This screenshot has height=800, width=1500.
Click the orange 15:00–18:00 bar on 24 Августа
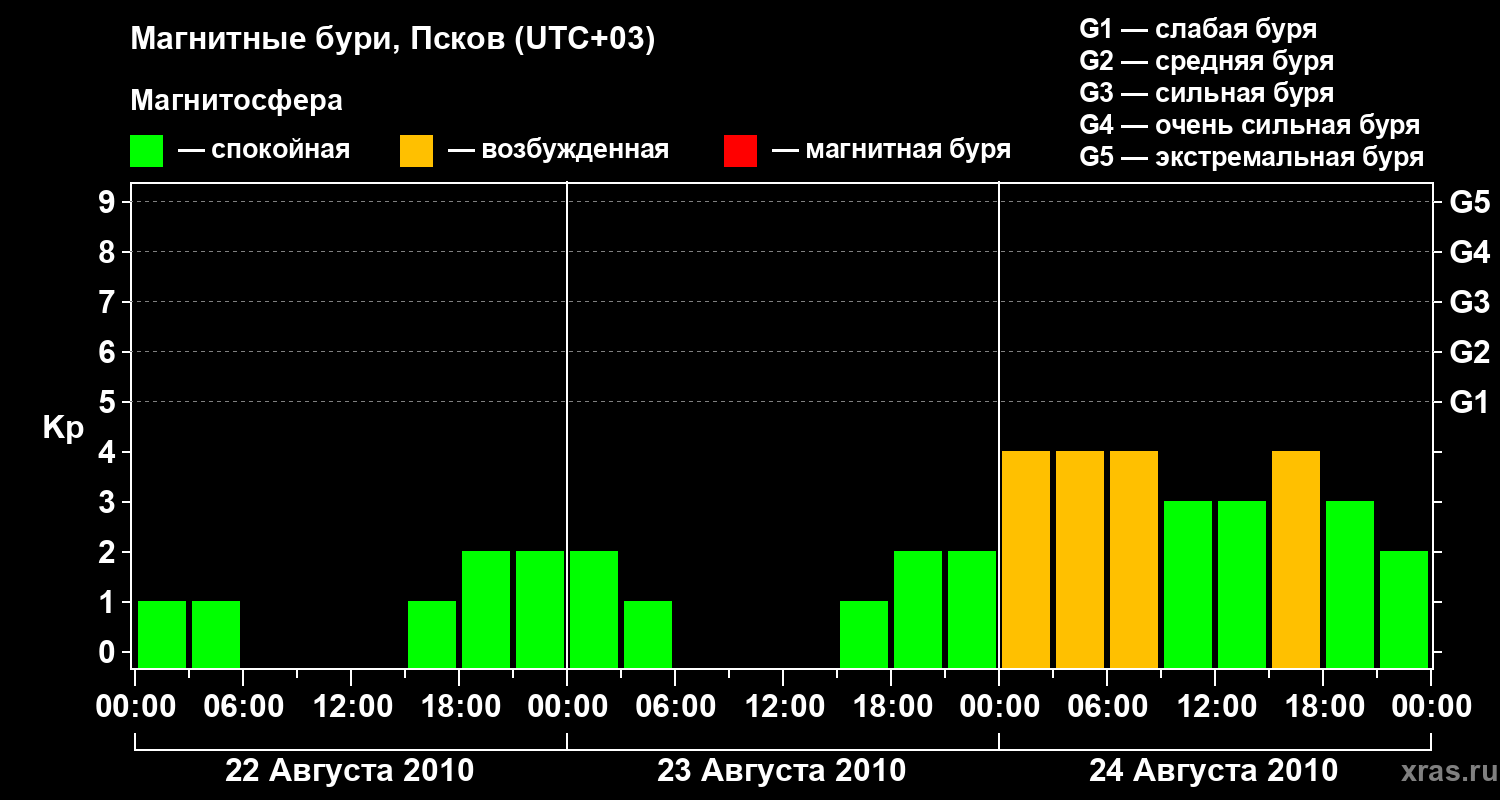1296,559
